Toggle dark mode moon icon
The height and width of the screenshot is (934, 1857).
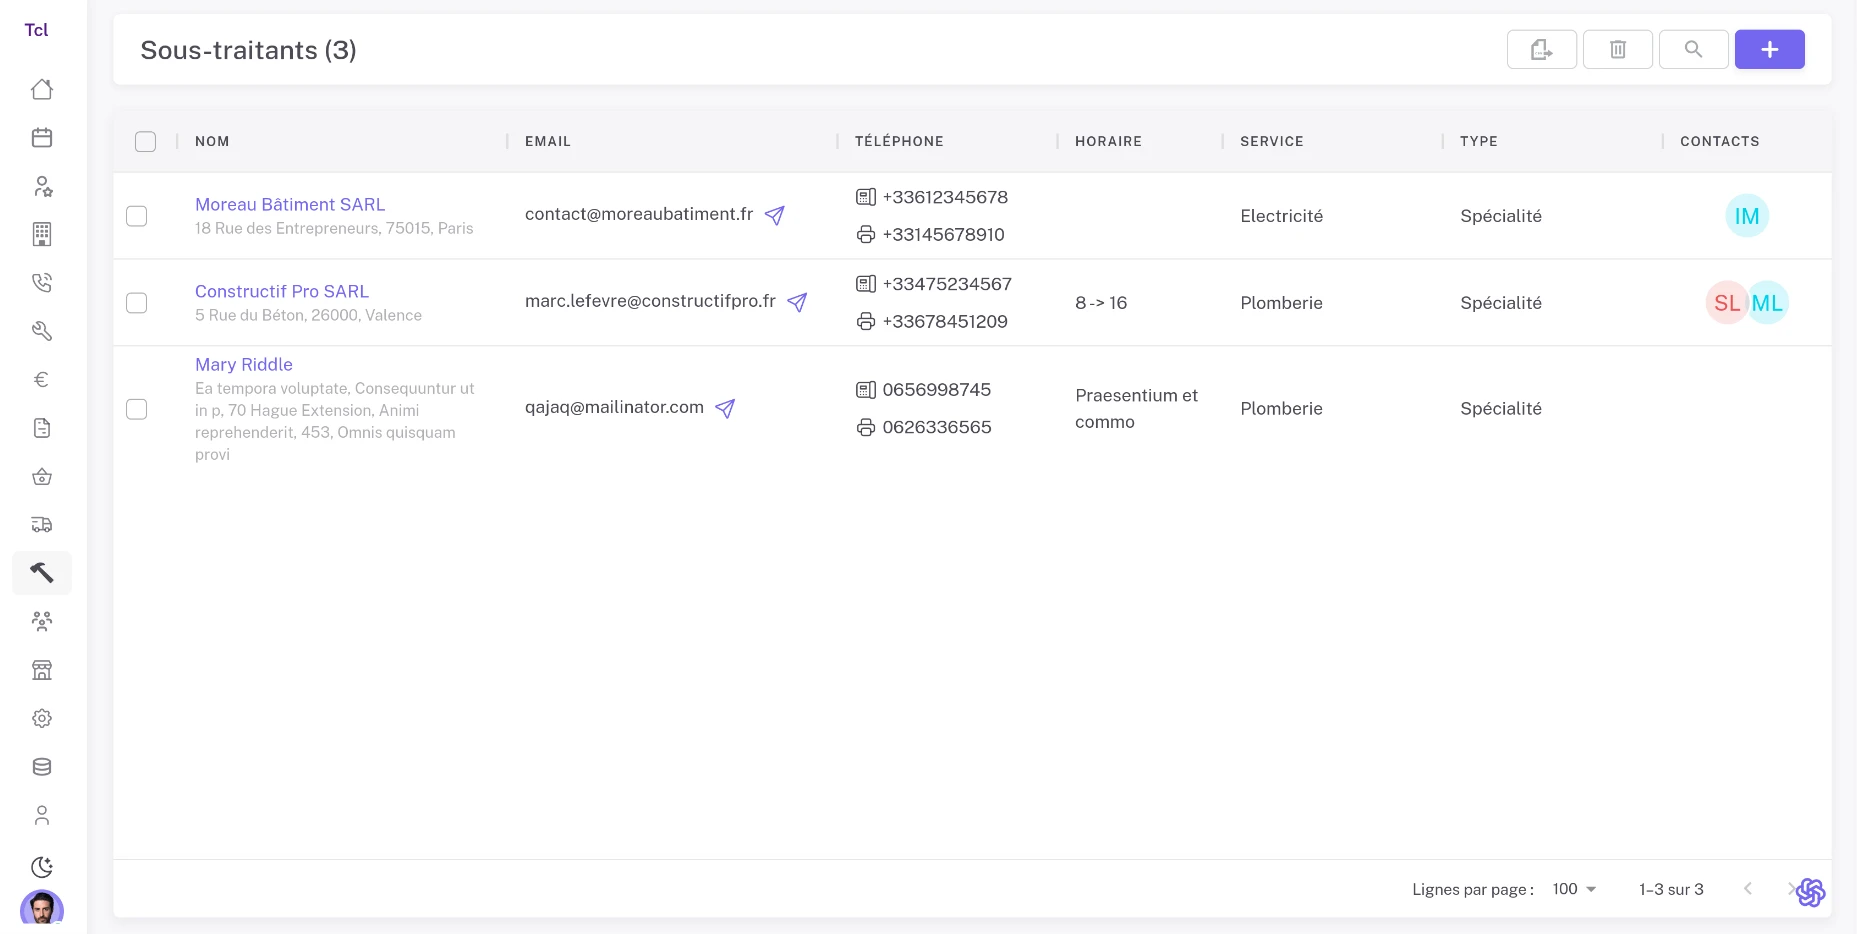point(42,867)
